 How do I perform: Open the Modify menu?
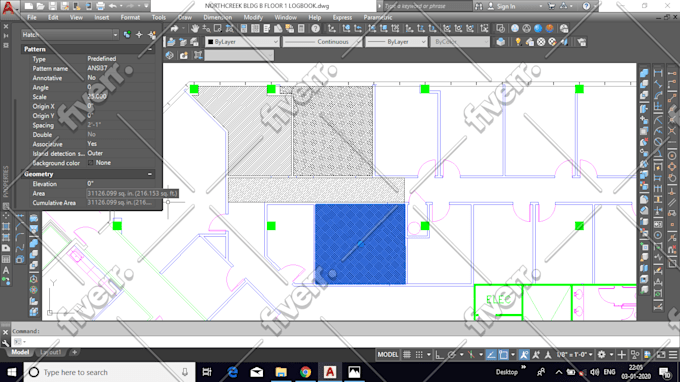point(253,17)
